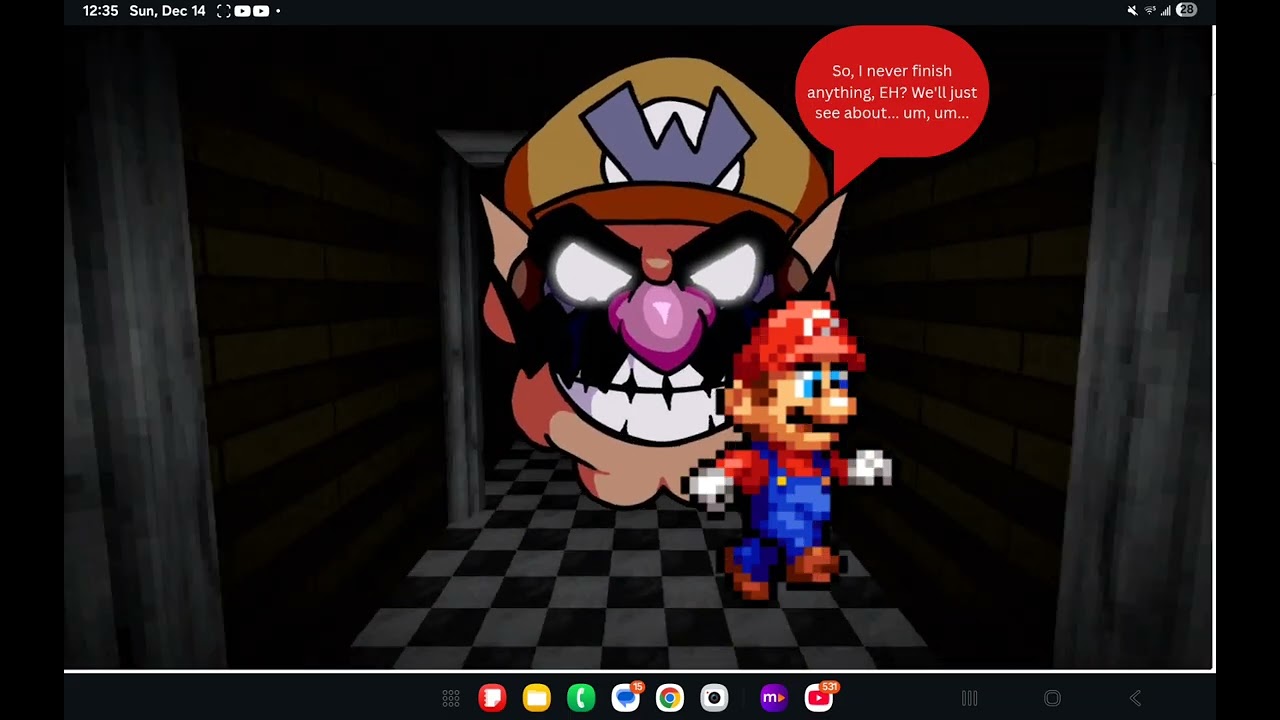Tap the battery level indicator showing 28
The image size is (1280, 720).
point(1186,11)
